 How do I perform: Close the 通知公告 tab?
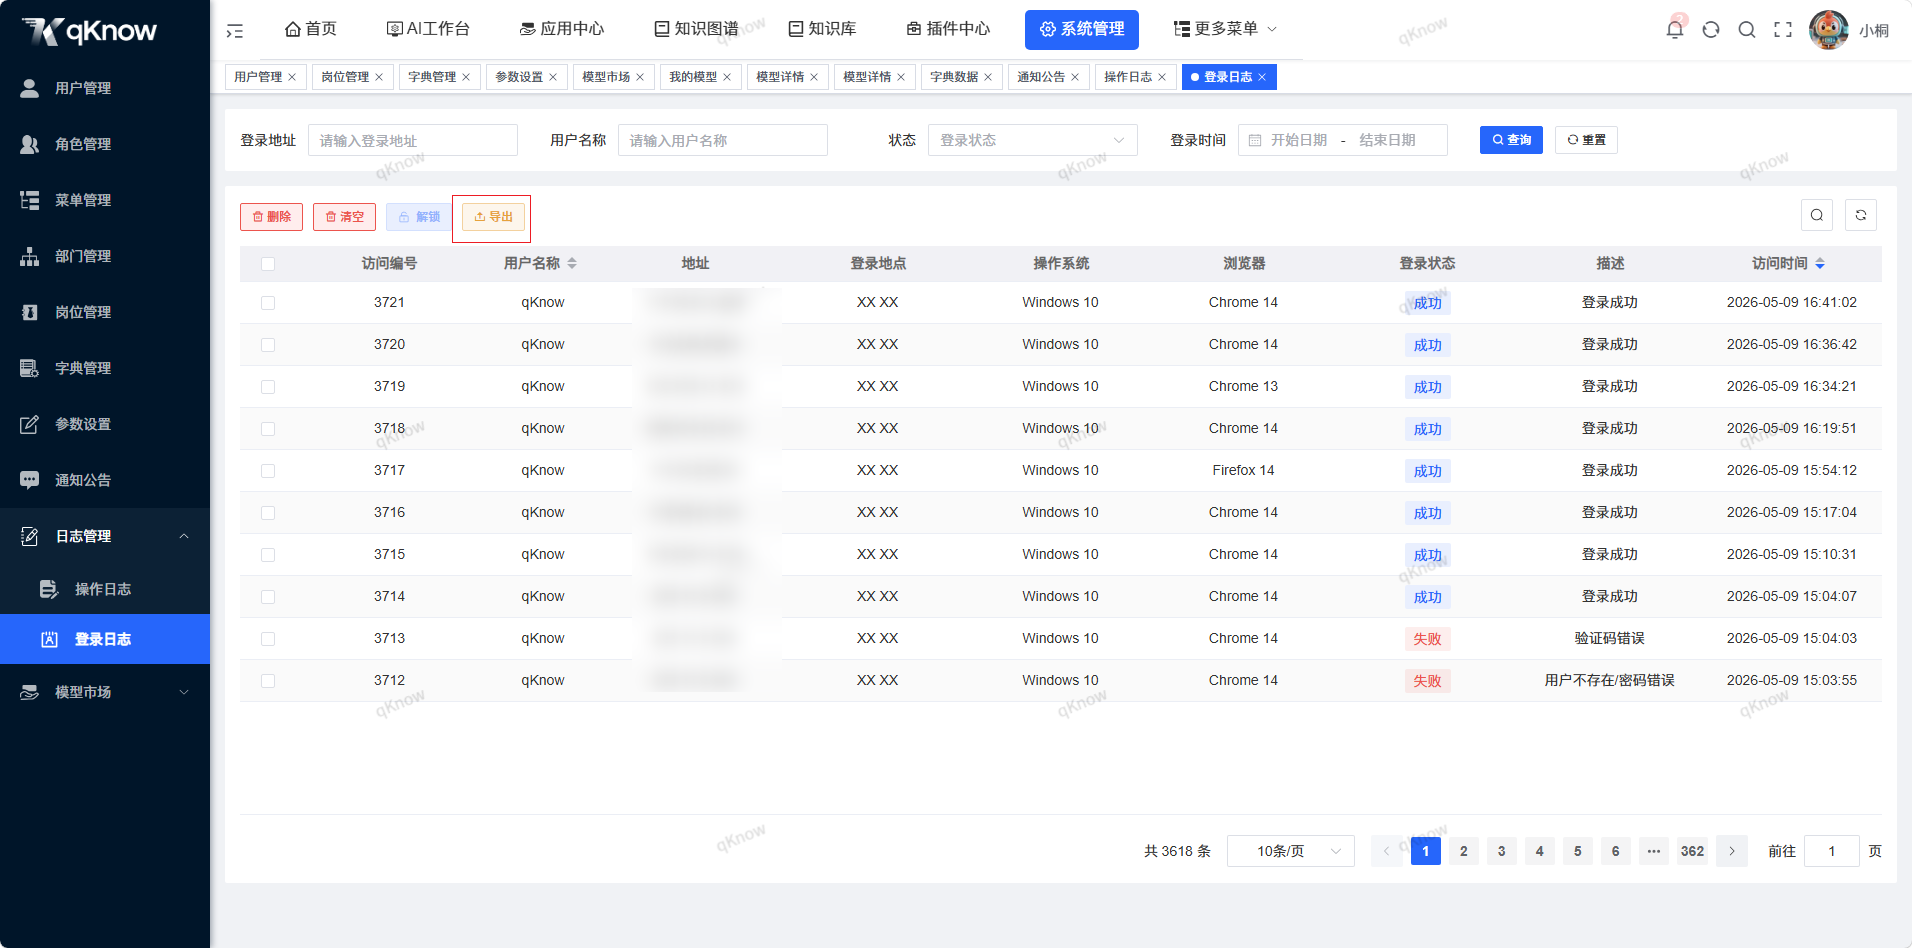click(x=1075, y=77)
